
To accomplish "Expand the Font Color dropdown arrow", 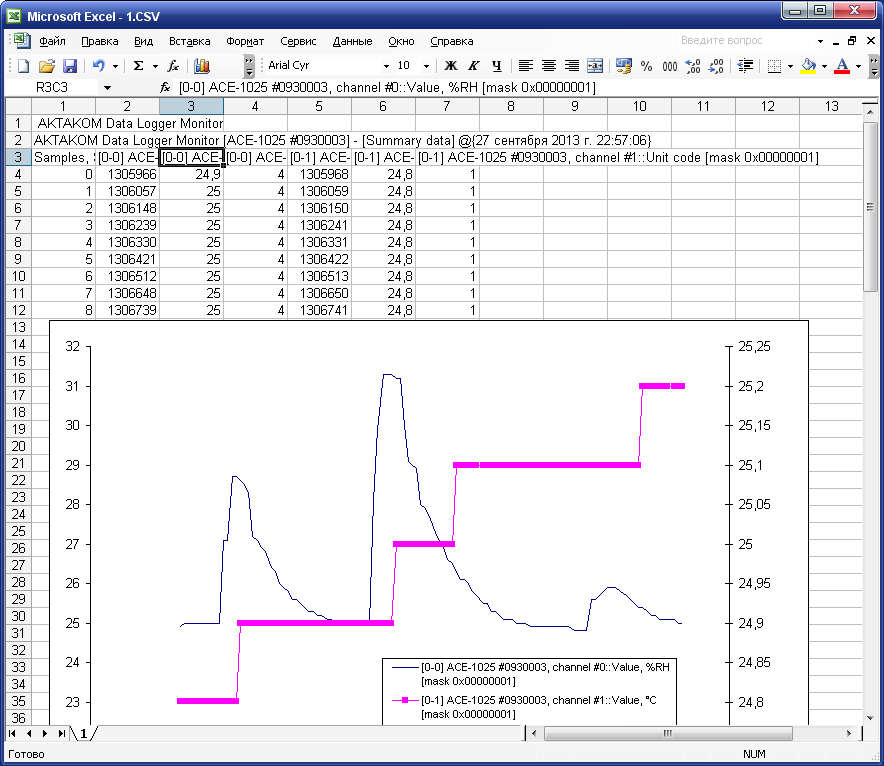I will (858, 66).
